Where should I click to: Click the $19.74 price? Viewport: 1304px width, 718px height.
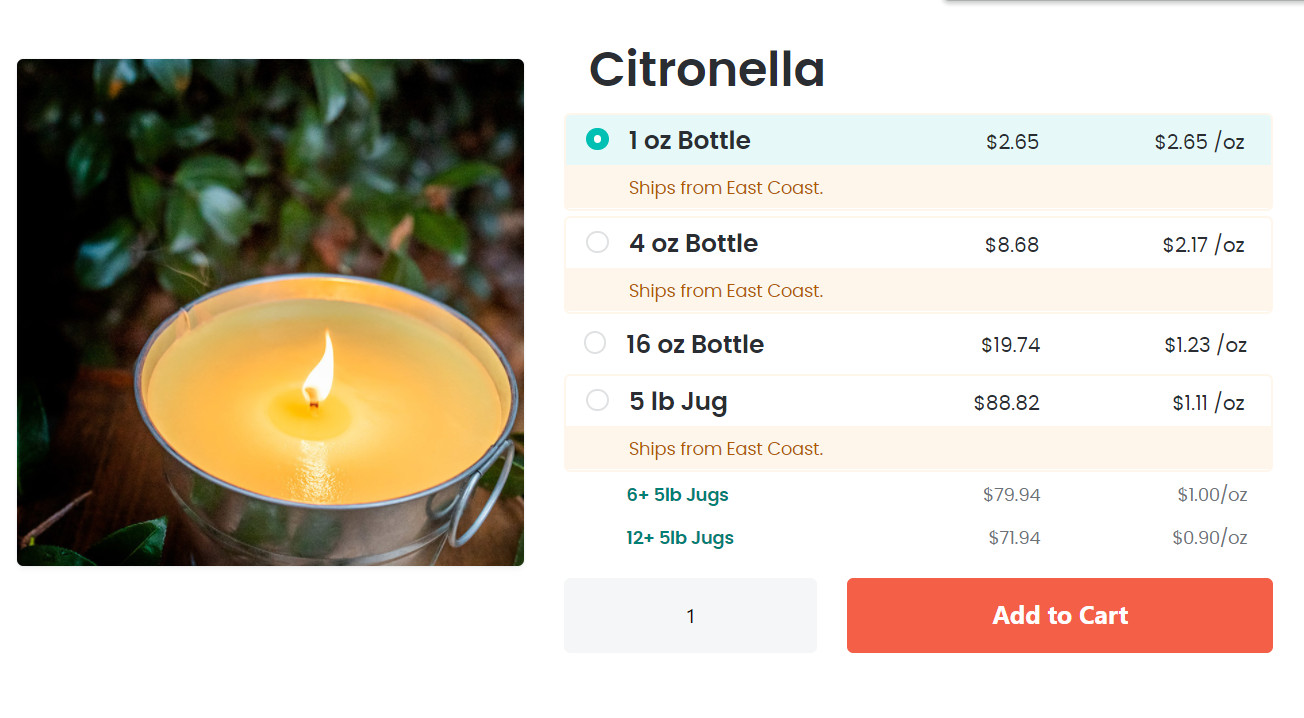tap(1010, 345)
